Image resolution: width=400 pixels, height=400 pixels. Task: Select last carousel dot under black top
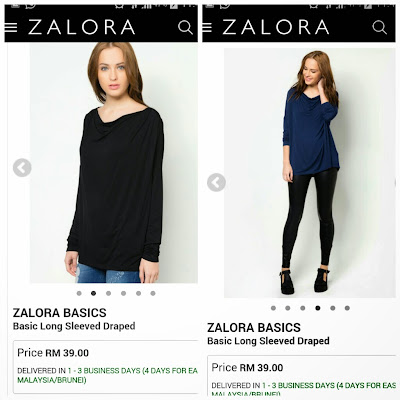coord(153,293)
